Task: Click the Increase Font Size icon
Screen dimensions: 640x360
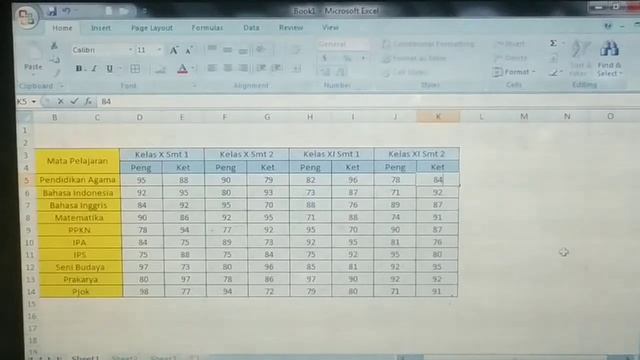Action: pyautogui.click(x=173, y=50)
